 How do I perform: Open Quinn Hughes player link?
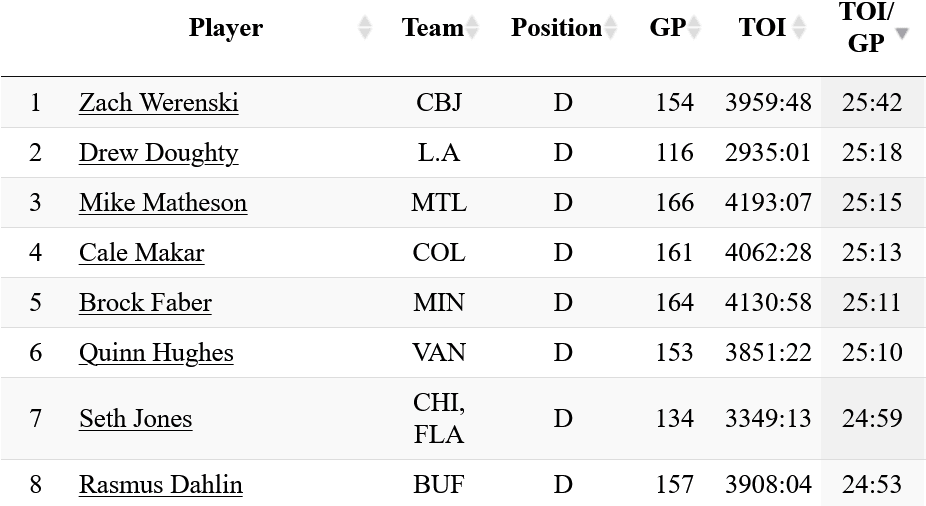(x=156, y=353)
